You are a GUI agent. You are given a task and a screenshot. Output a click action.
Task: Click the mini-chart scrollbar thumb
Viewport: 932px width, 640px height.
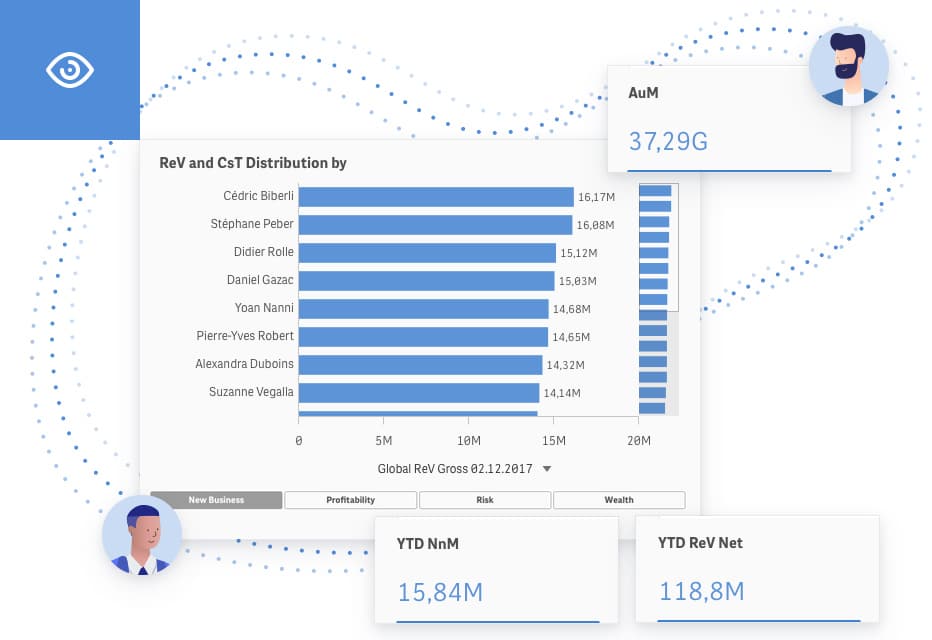click(x=658, y=246)
